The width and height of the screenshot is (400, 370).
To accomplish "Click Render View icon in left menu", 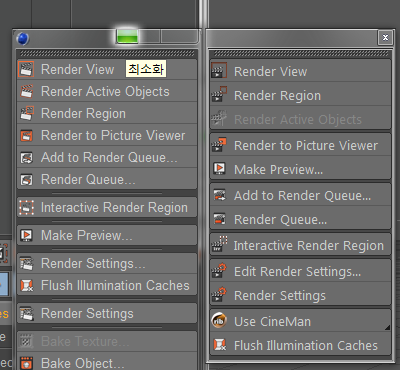I will coord(26,69).
